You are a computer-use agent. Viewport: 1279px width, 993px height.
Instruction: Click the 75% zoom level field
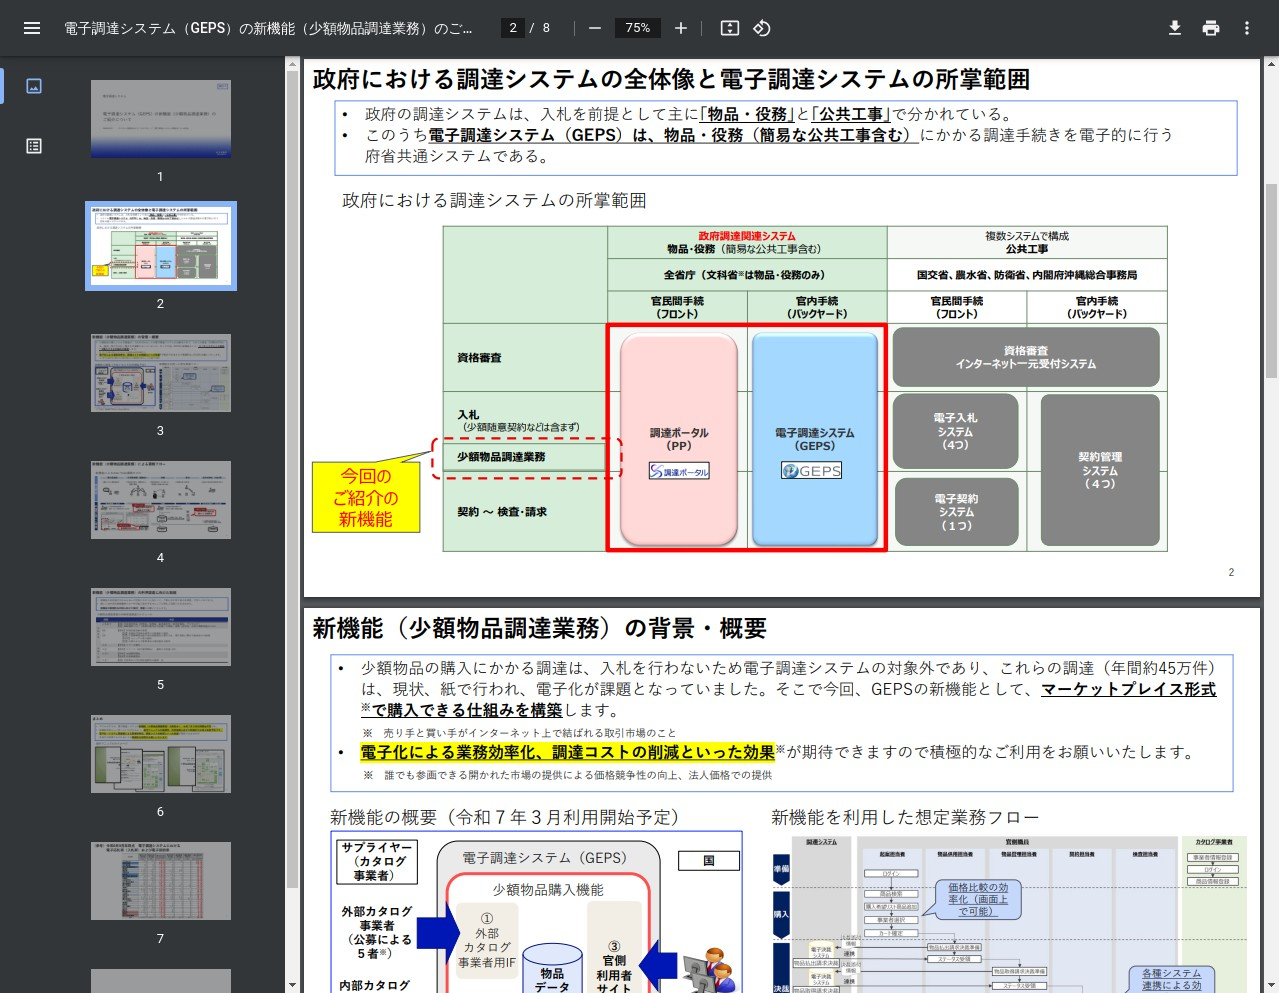click(638, 28)
